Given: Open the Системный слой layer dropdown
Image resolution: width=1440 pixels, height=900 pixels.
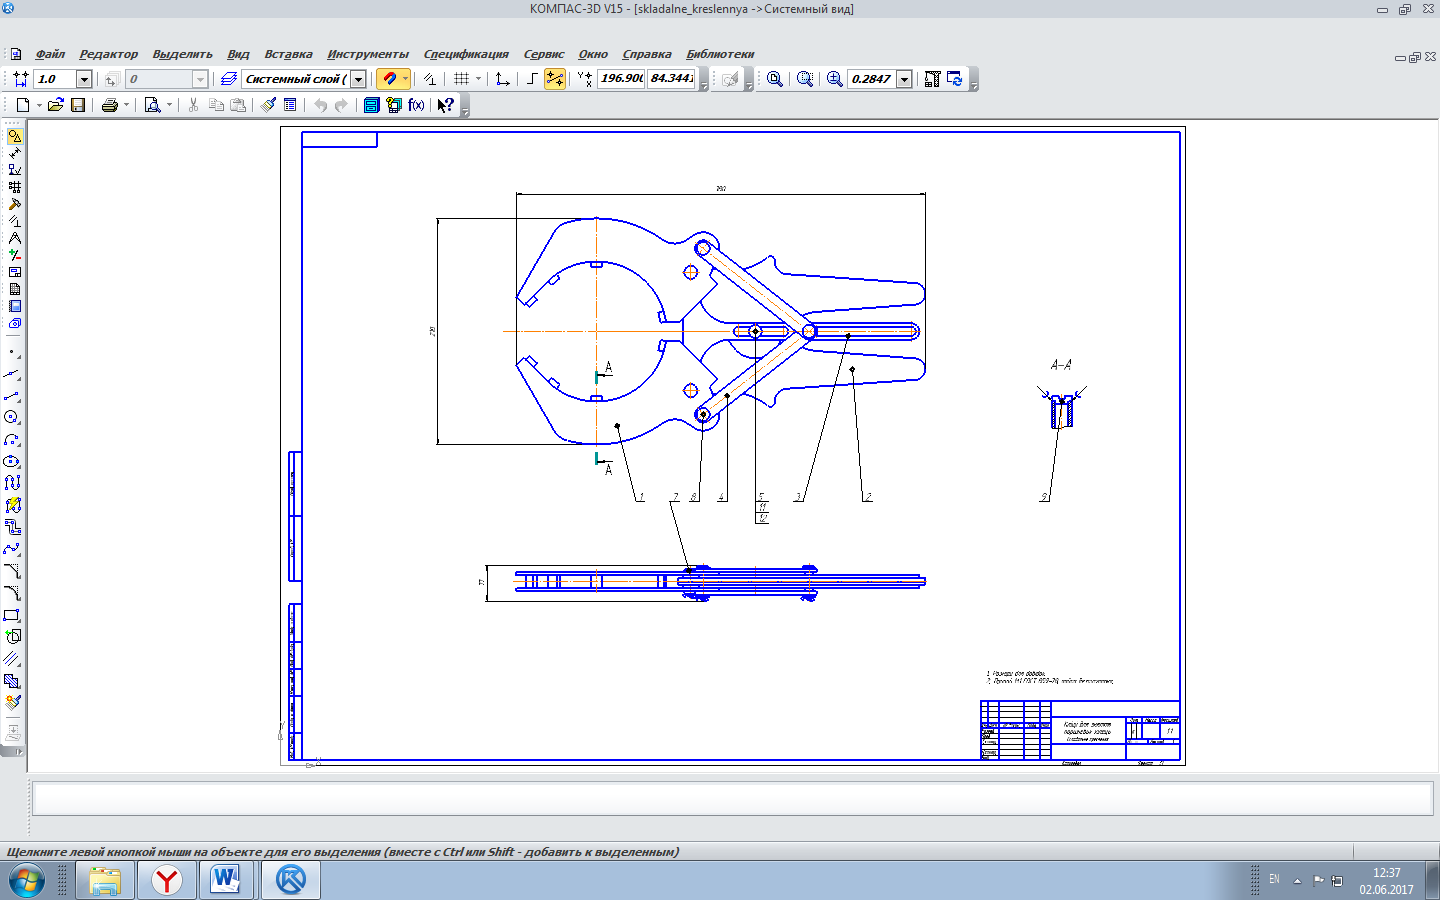Looking at the screenshot, I should 358,79.
